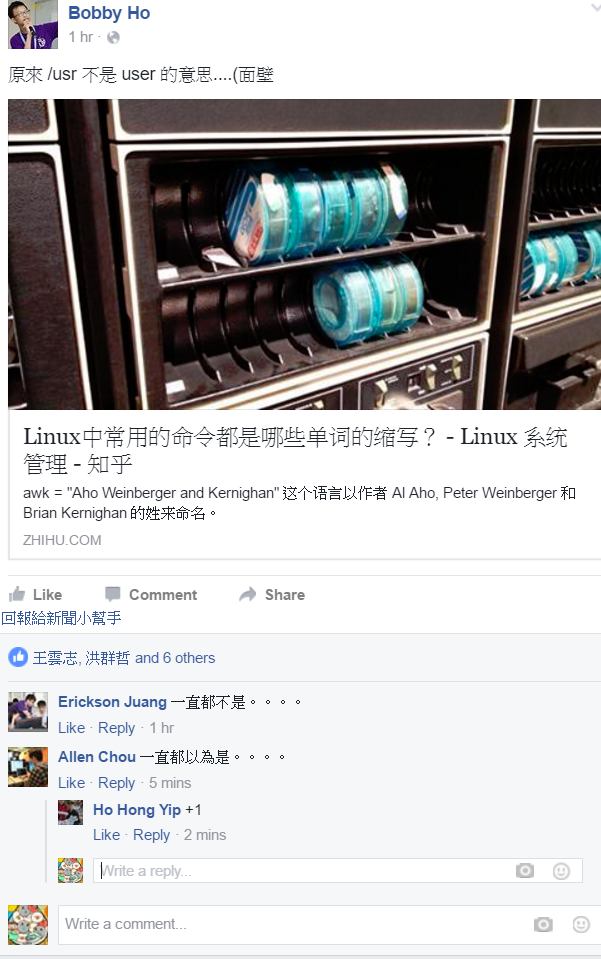This screenshot has height=959, width=601.
Task: Open post options dropdown arrow at top right
Action: [595, 7]
